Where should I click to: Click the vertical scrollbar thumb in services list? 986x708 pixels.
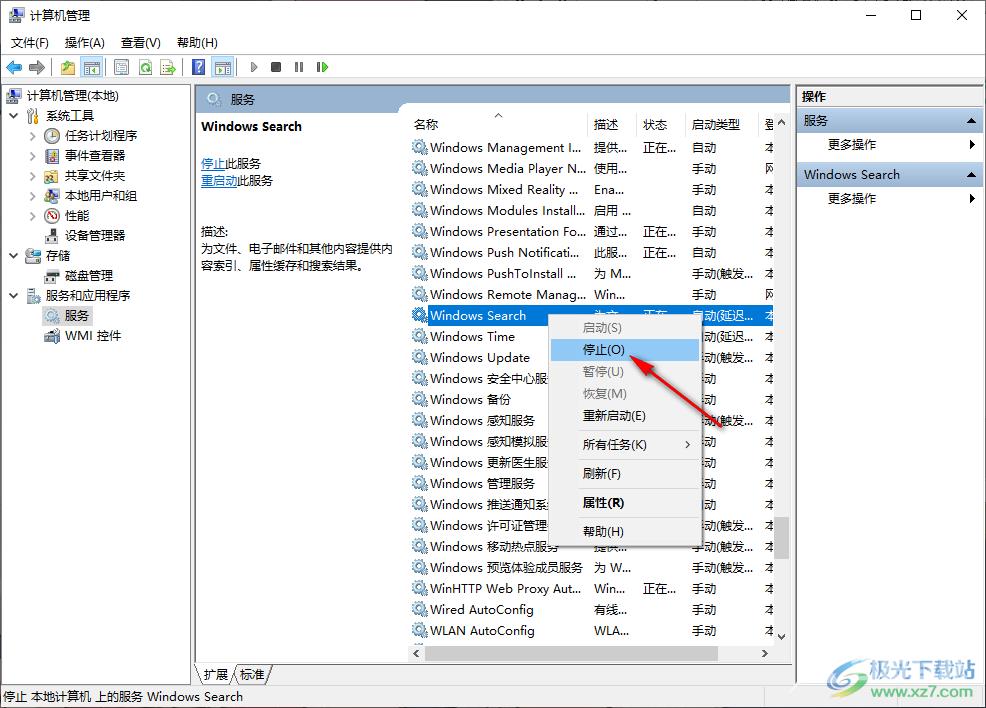[782, 538]
